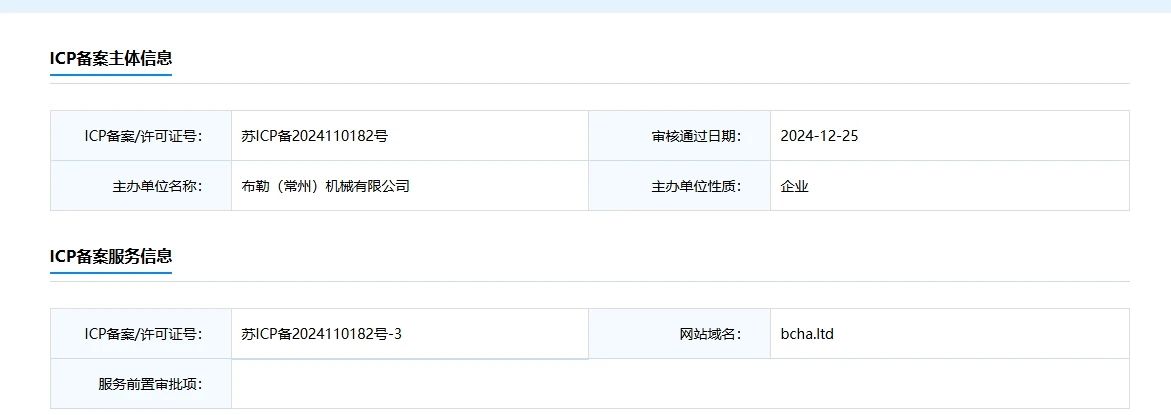Click divider line right of ICP备案主体信息 heading
1171x415 pixels.
point(651,84)
